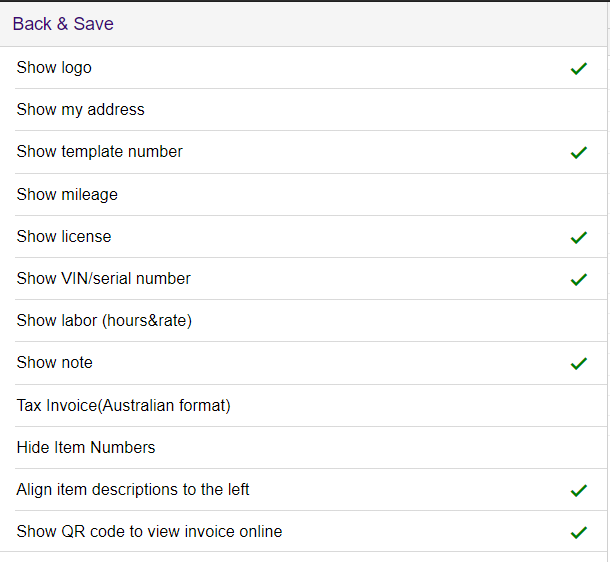Viewport: 610px width, 562px height.
Task: Click the Back & Save link
Action: pos(63,24)
